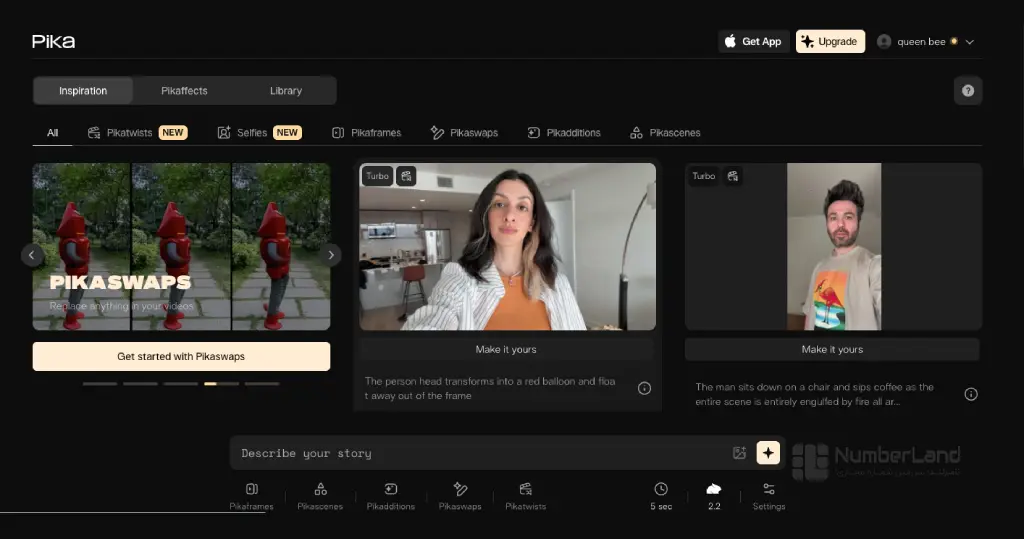The width and height of the screenshot is (1024, 539).
Task: Select the last carousel indicator dash
Action: pyautogui.click(x=262, y=384)
